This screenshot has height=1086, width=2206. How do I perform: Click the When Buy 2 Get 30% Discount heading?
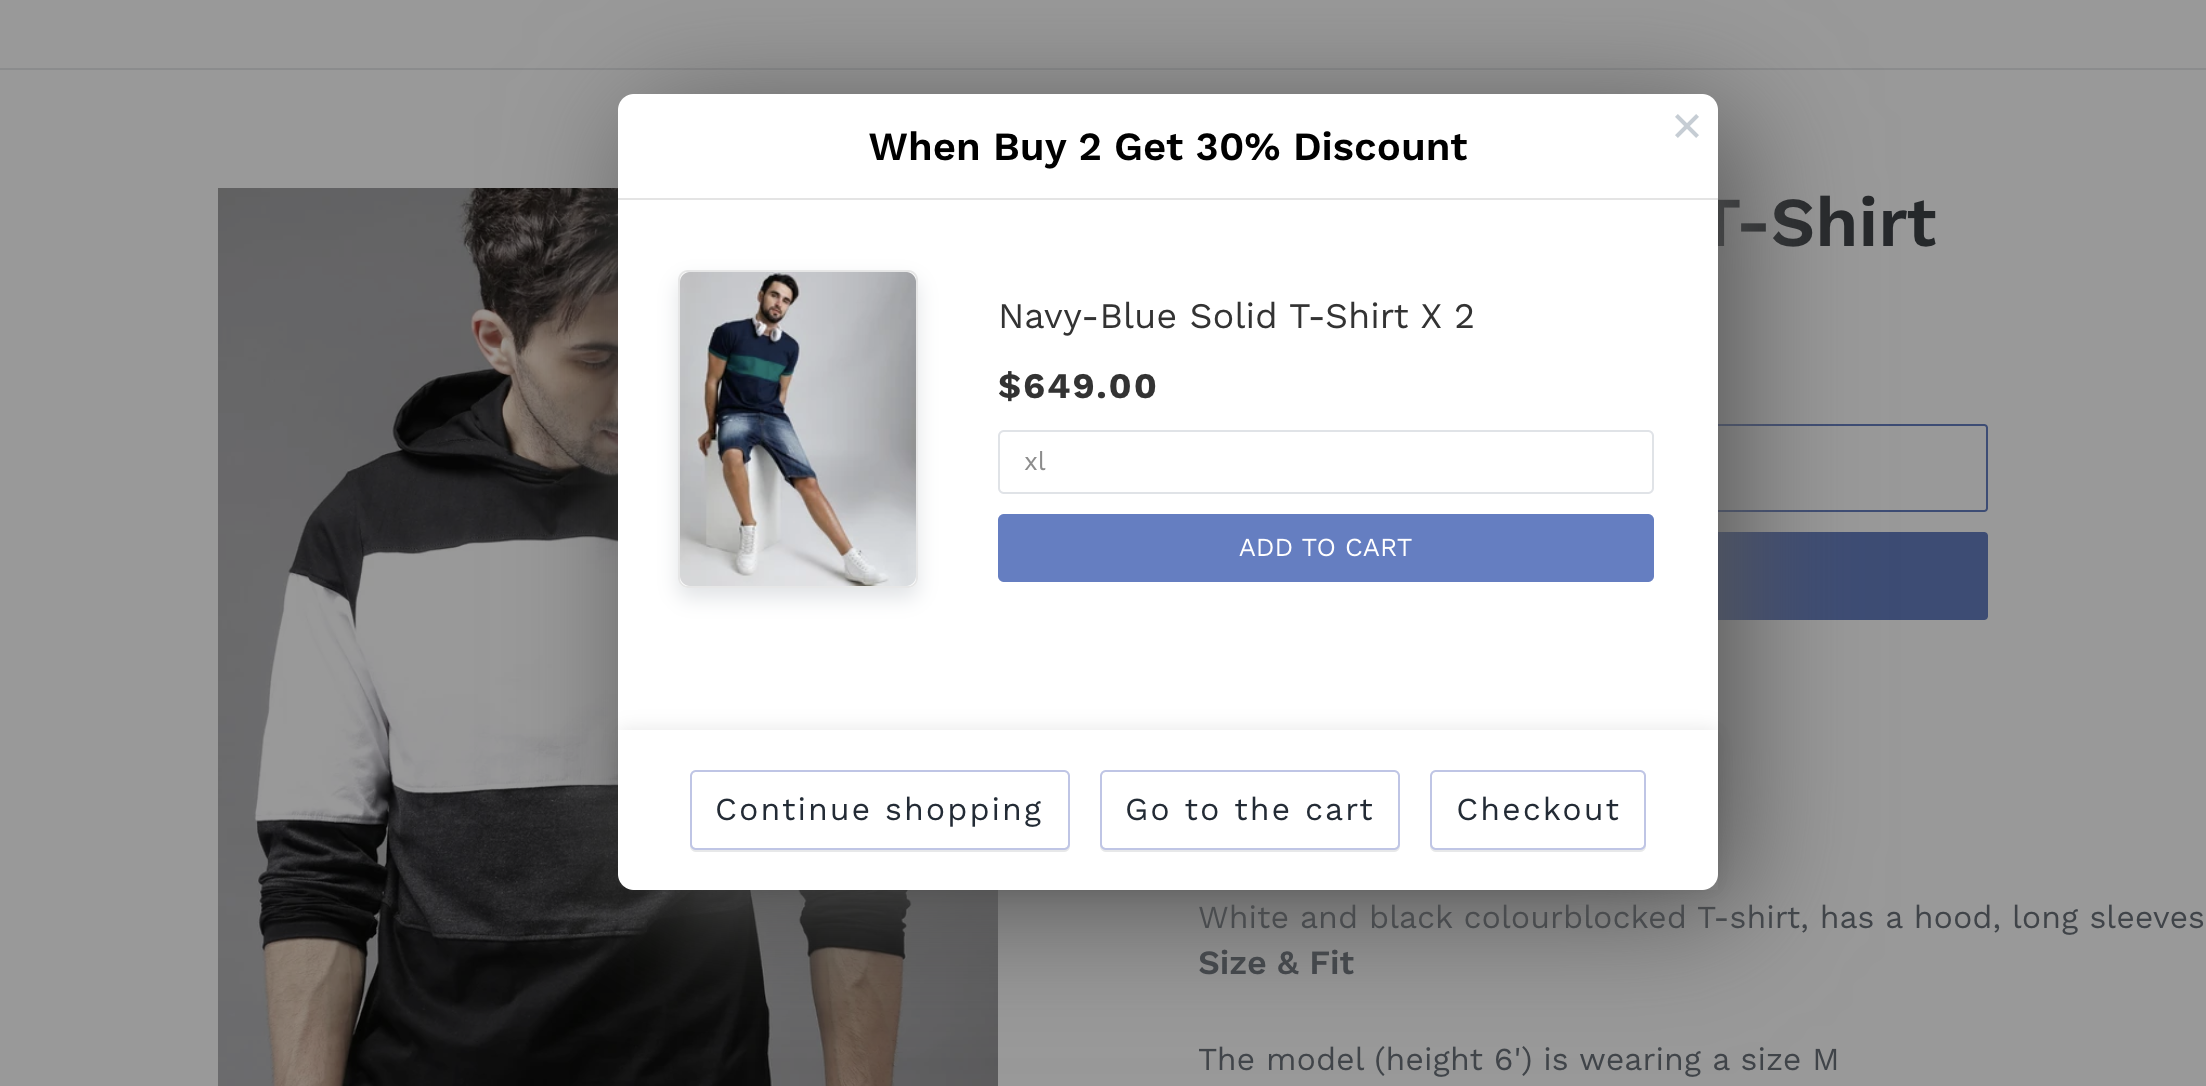click(1167, 148)
